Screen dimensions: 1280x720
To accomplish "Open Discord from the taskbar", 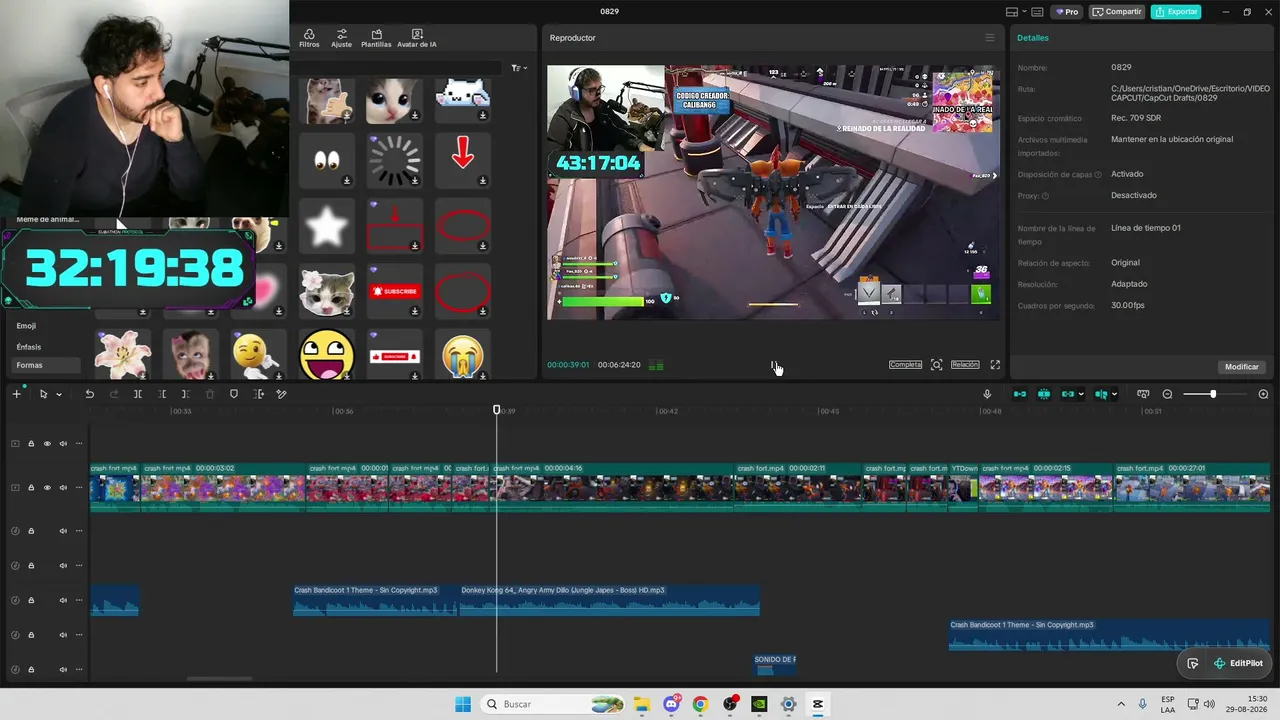I will pos(671,704).
